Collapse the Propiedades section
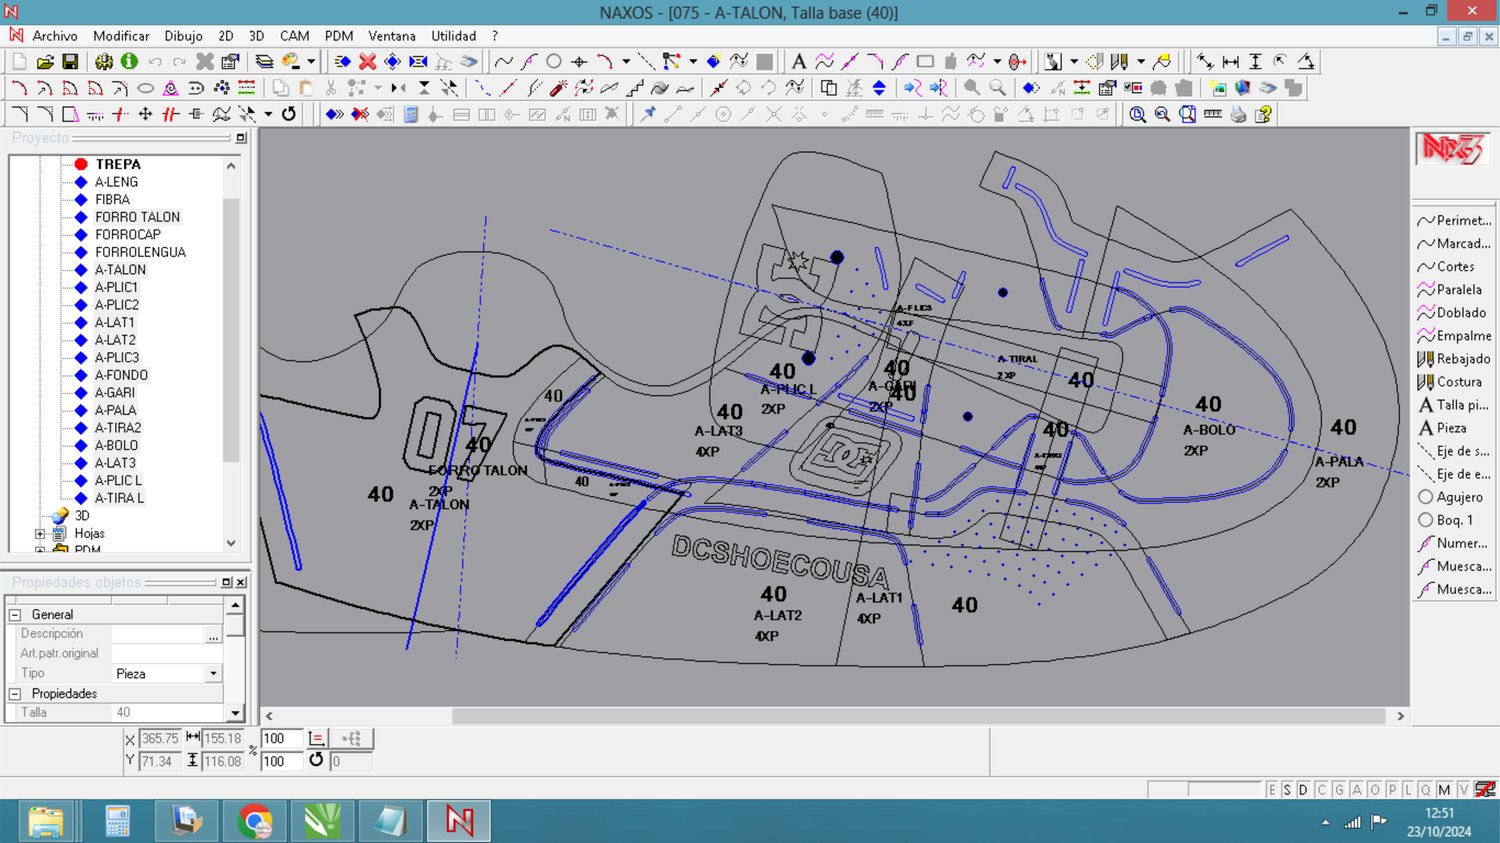The image size is (1500, 843). tap(15, 693)
